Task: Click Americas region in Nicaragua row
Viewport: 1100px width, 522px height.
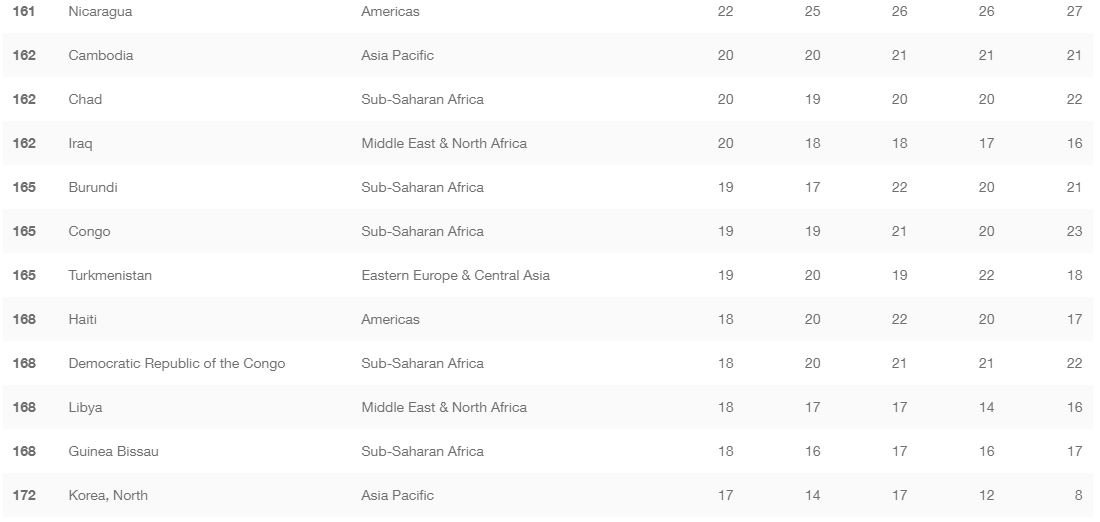Action: click(390, 12)
